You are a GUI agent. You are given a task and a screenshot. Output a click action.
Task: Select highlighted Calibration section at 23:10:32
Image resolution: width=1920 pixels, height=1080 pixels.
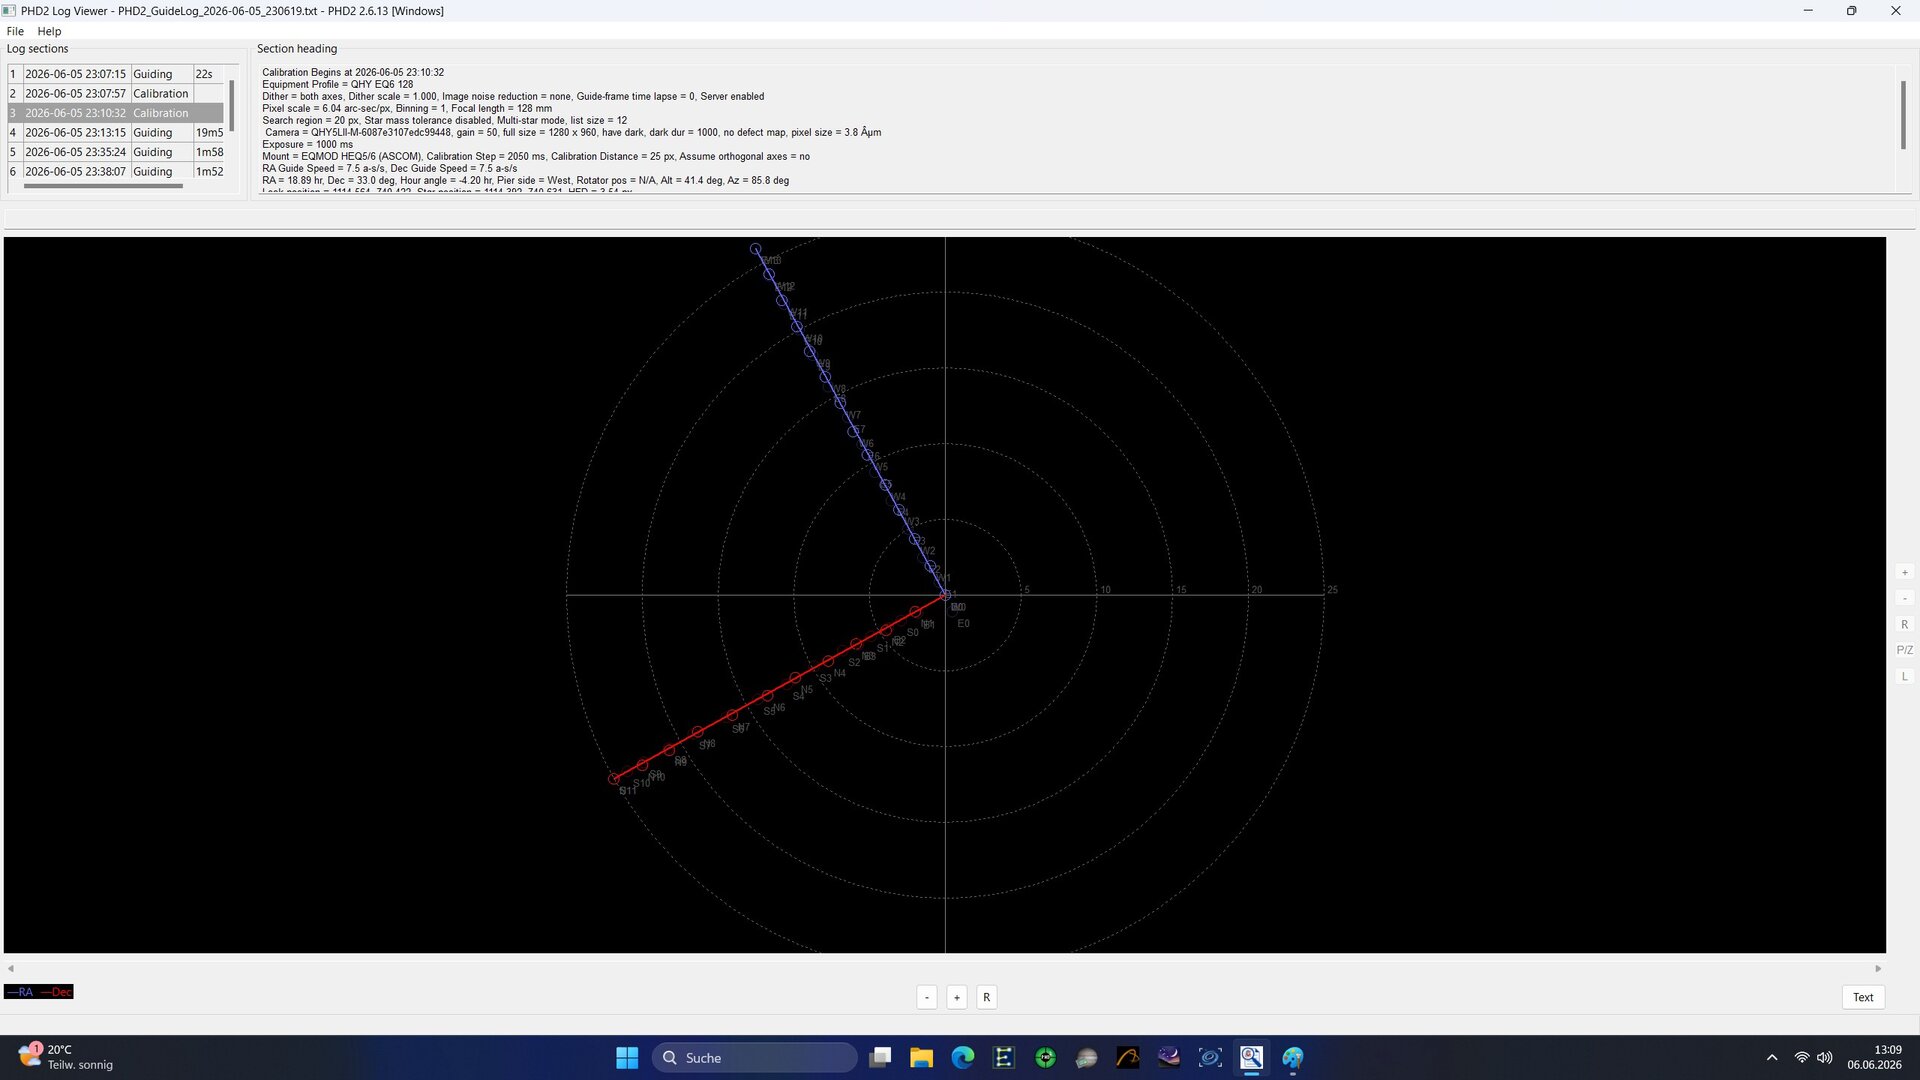pos(115,113)
